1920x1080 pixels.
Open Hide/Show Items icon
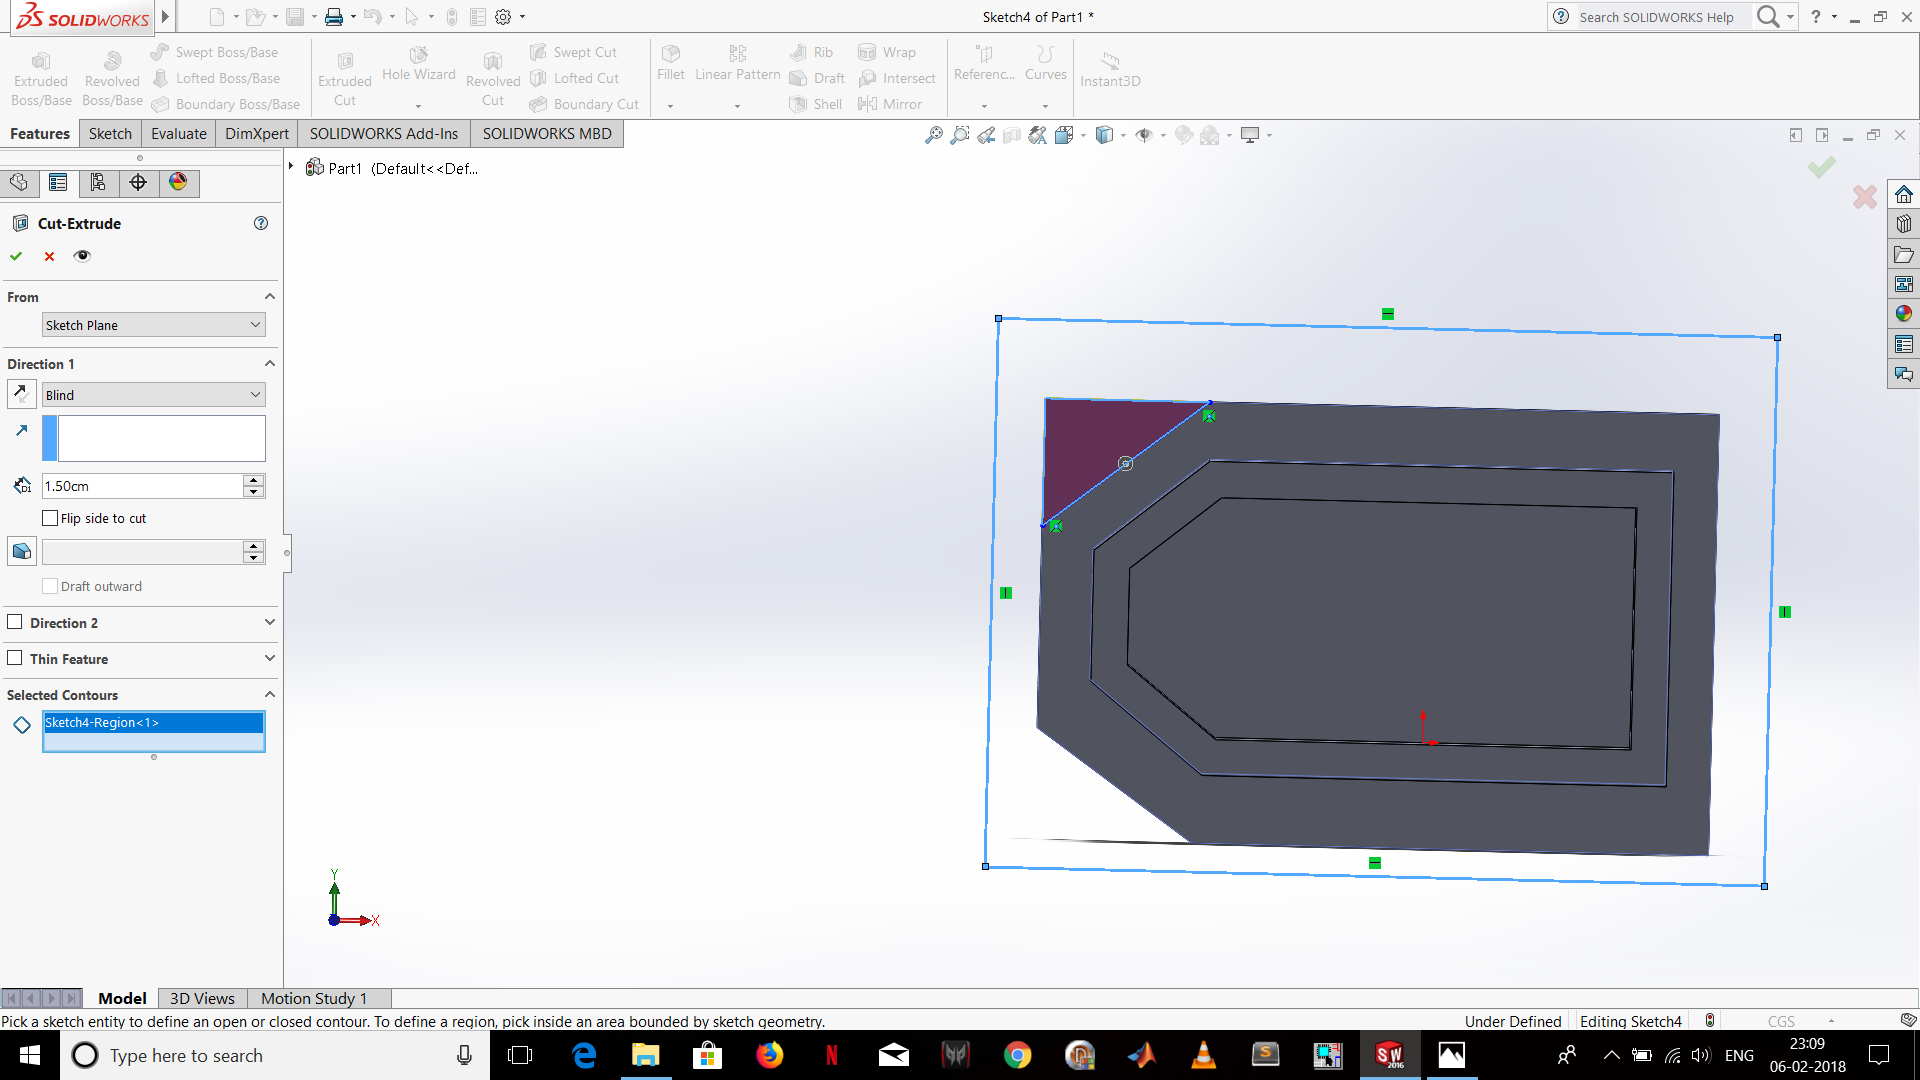1144,135
